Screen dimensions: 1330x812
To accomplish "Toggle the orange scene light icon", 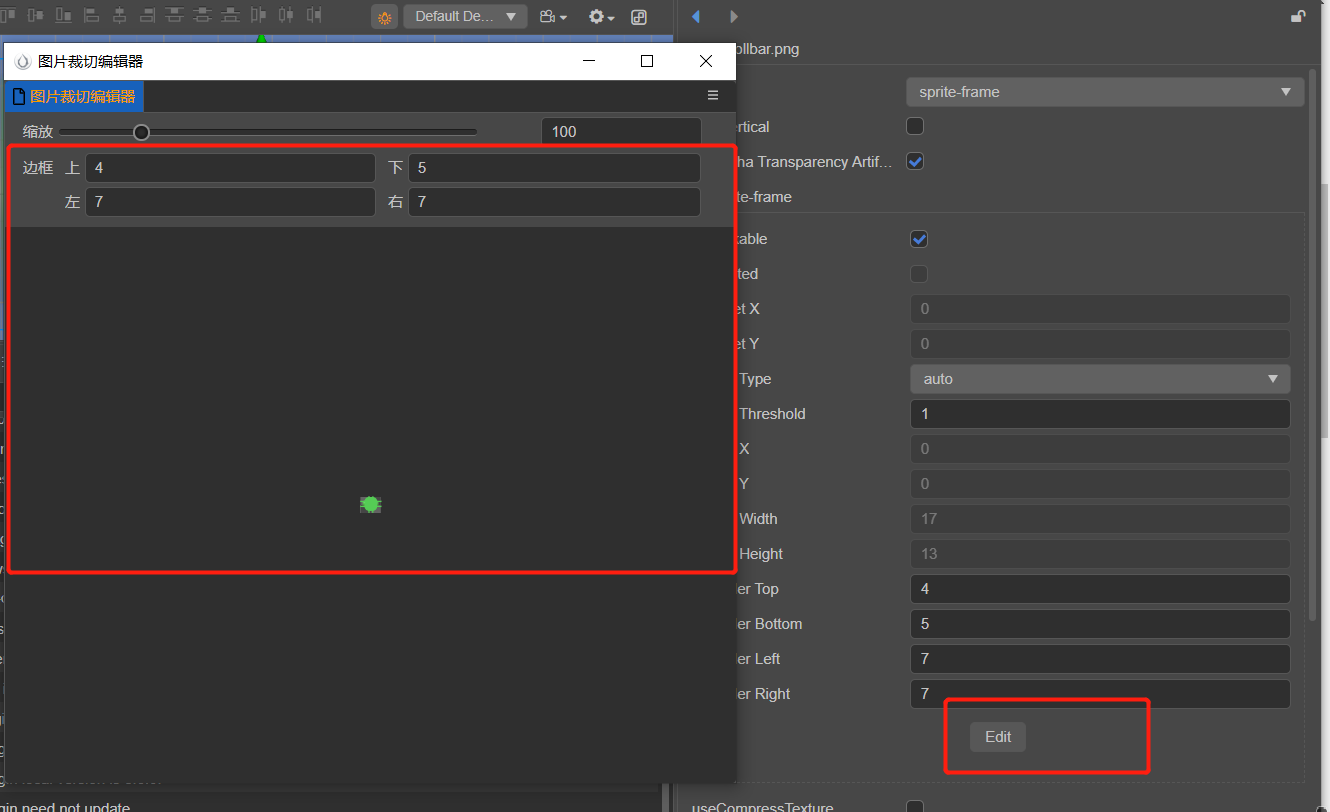I will point(384,17).
